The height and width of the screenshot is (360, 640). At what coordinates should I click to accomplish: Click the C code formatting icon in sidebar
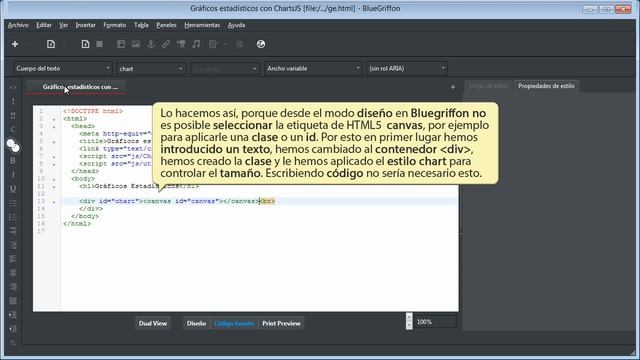[13, 130]
